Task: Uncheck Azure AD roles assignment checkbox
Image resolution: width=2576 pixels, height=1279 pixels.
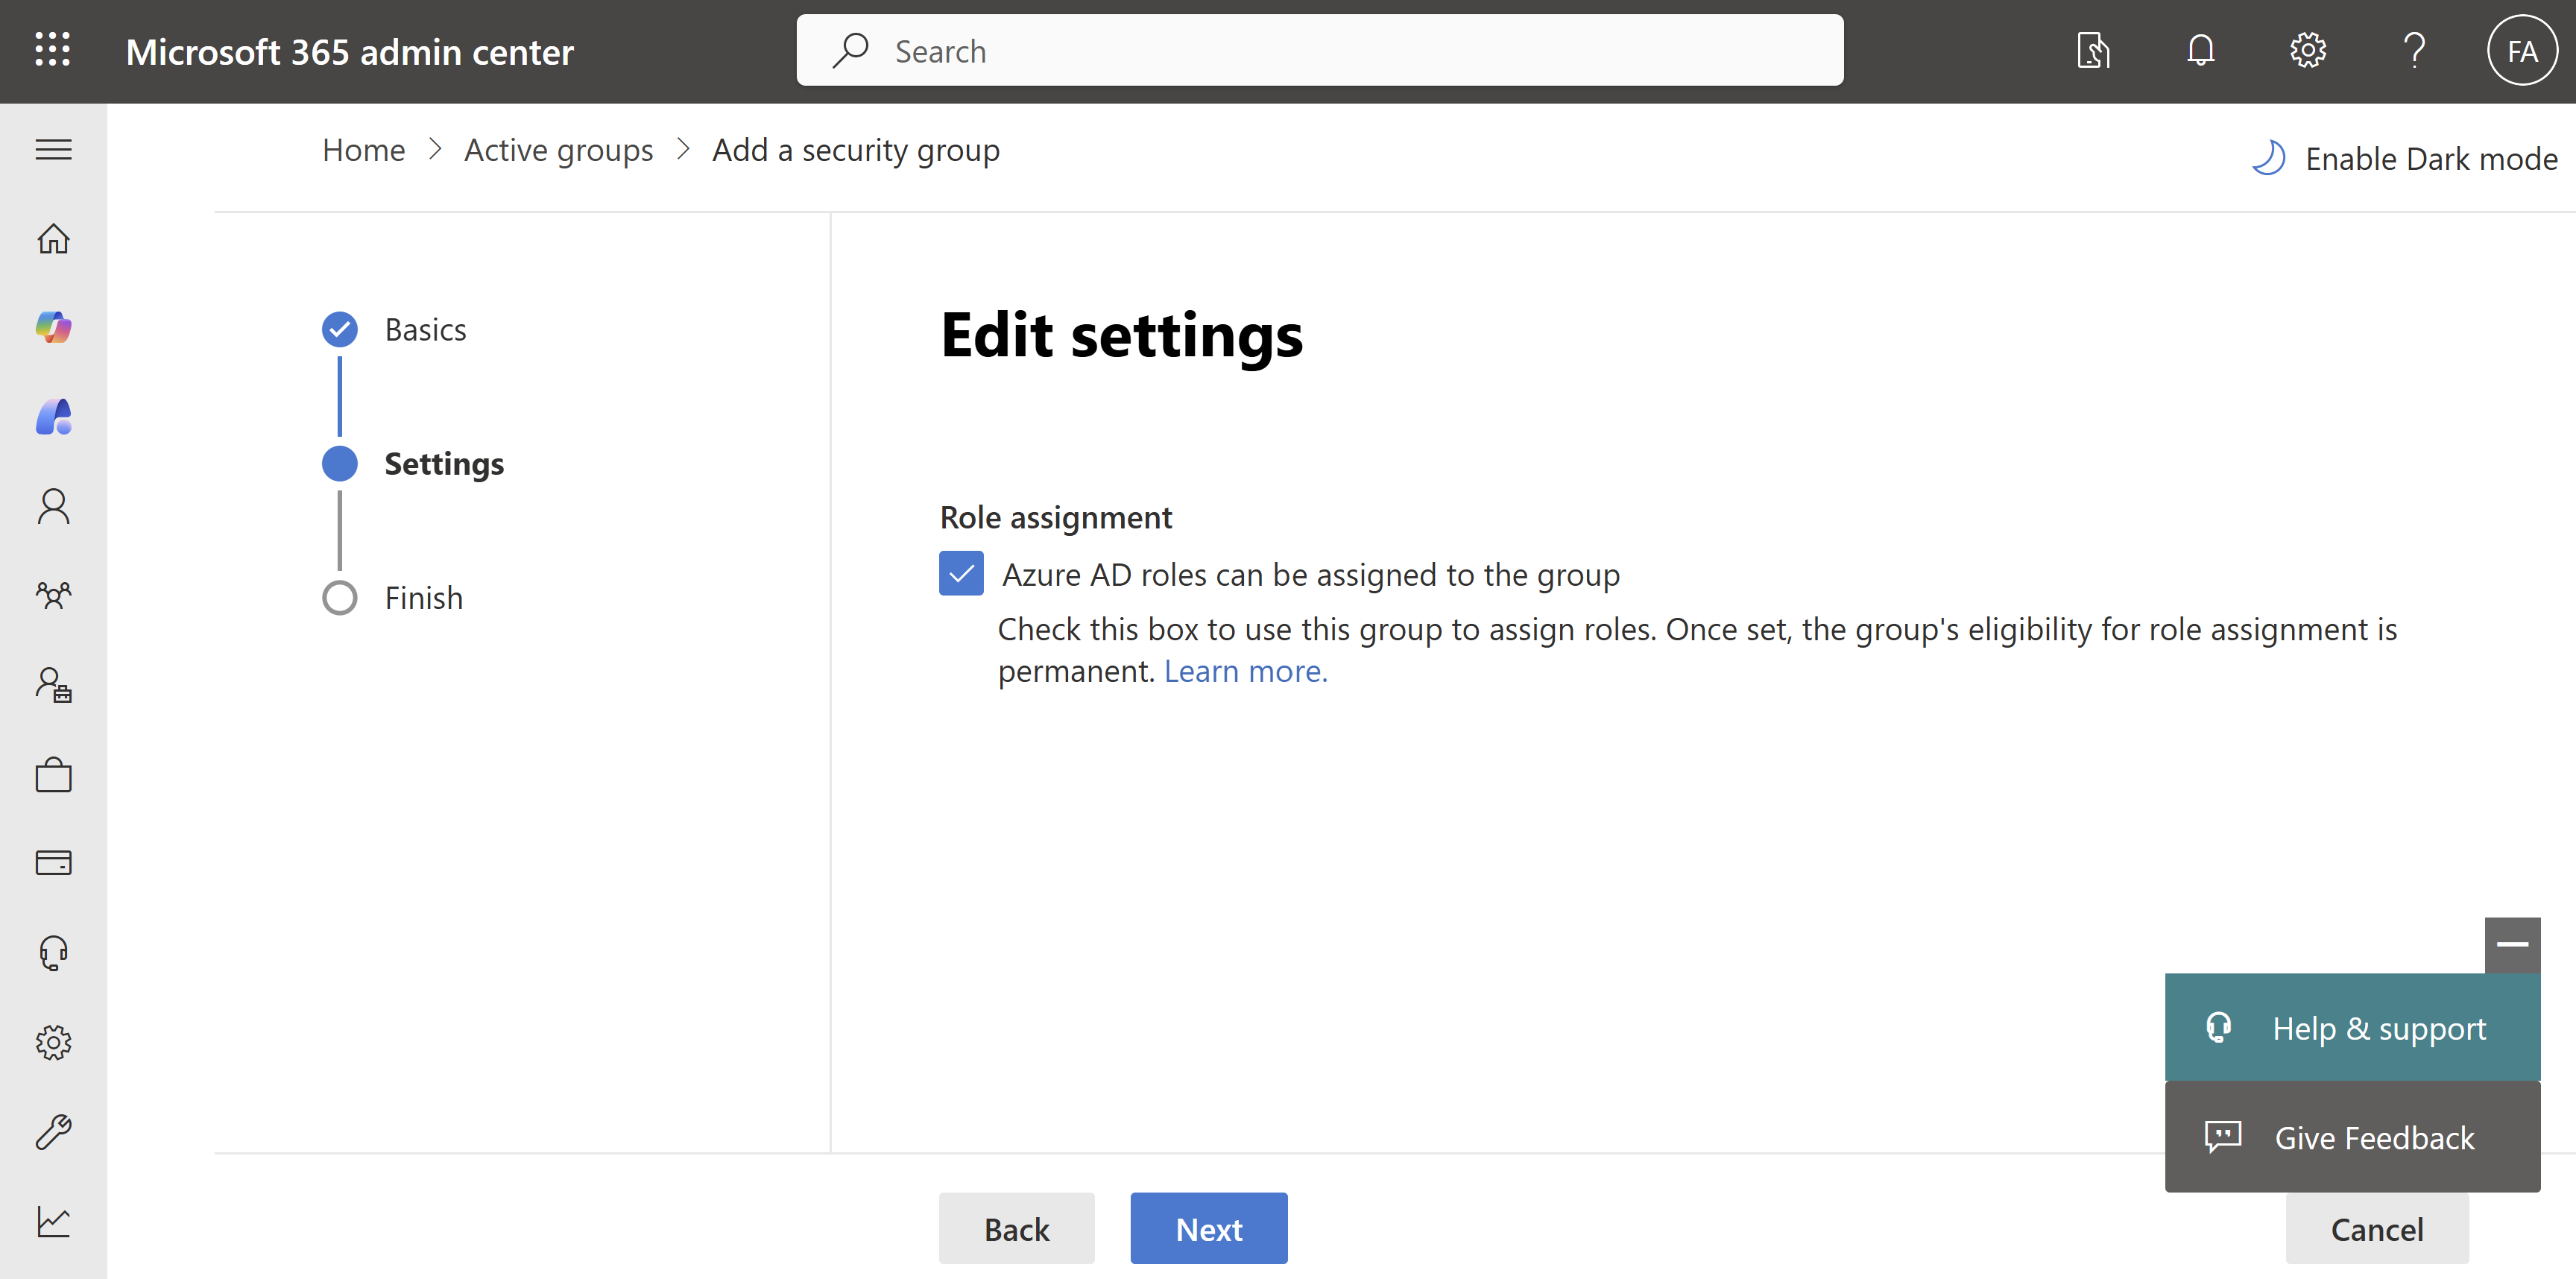Action: point(961,574)
